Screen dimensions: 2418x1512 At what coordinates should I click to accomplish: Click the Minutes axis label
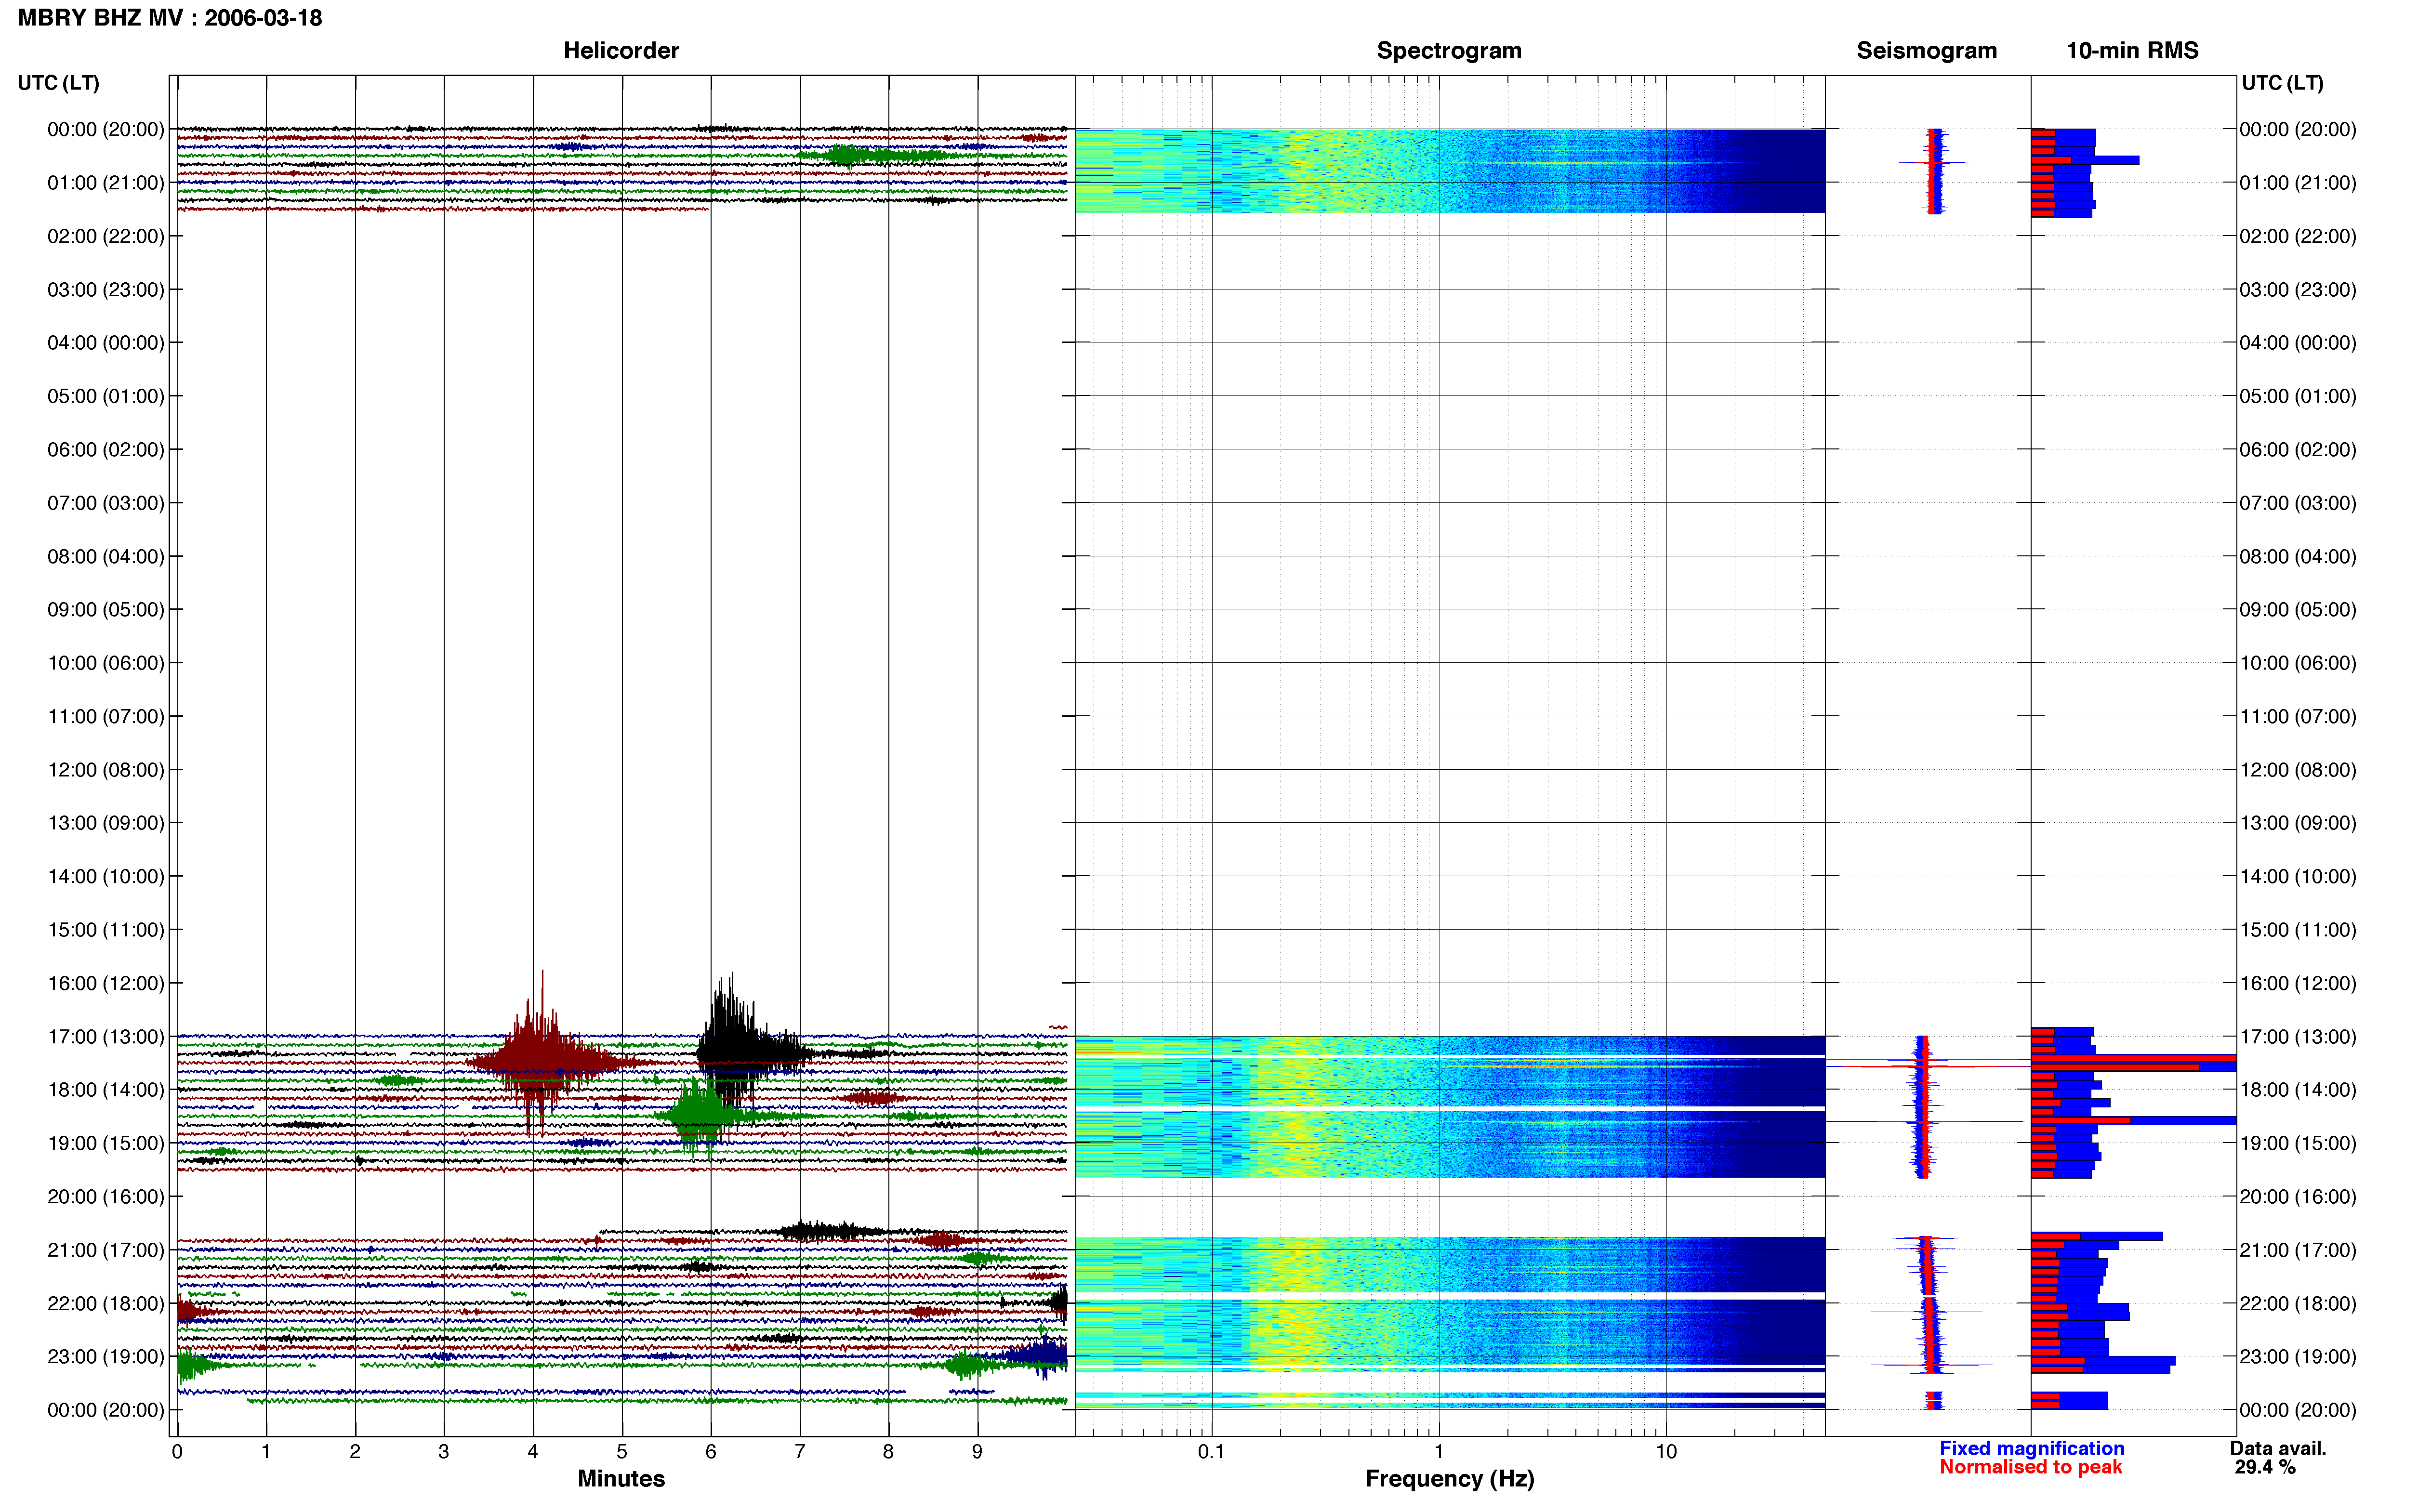coord(621,1479)
